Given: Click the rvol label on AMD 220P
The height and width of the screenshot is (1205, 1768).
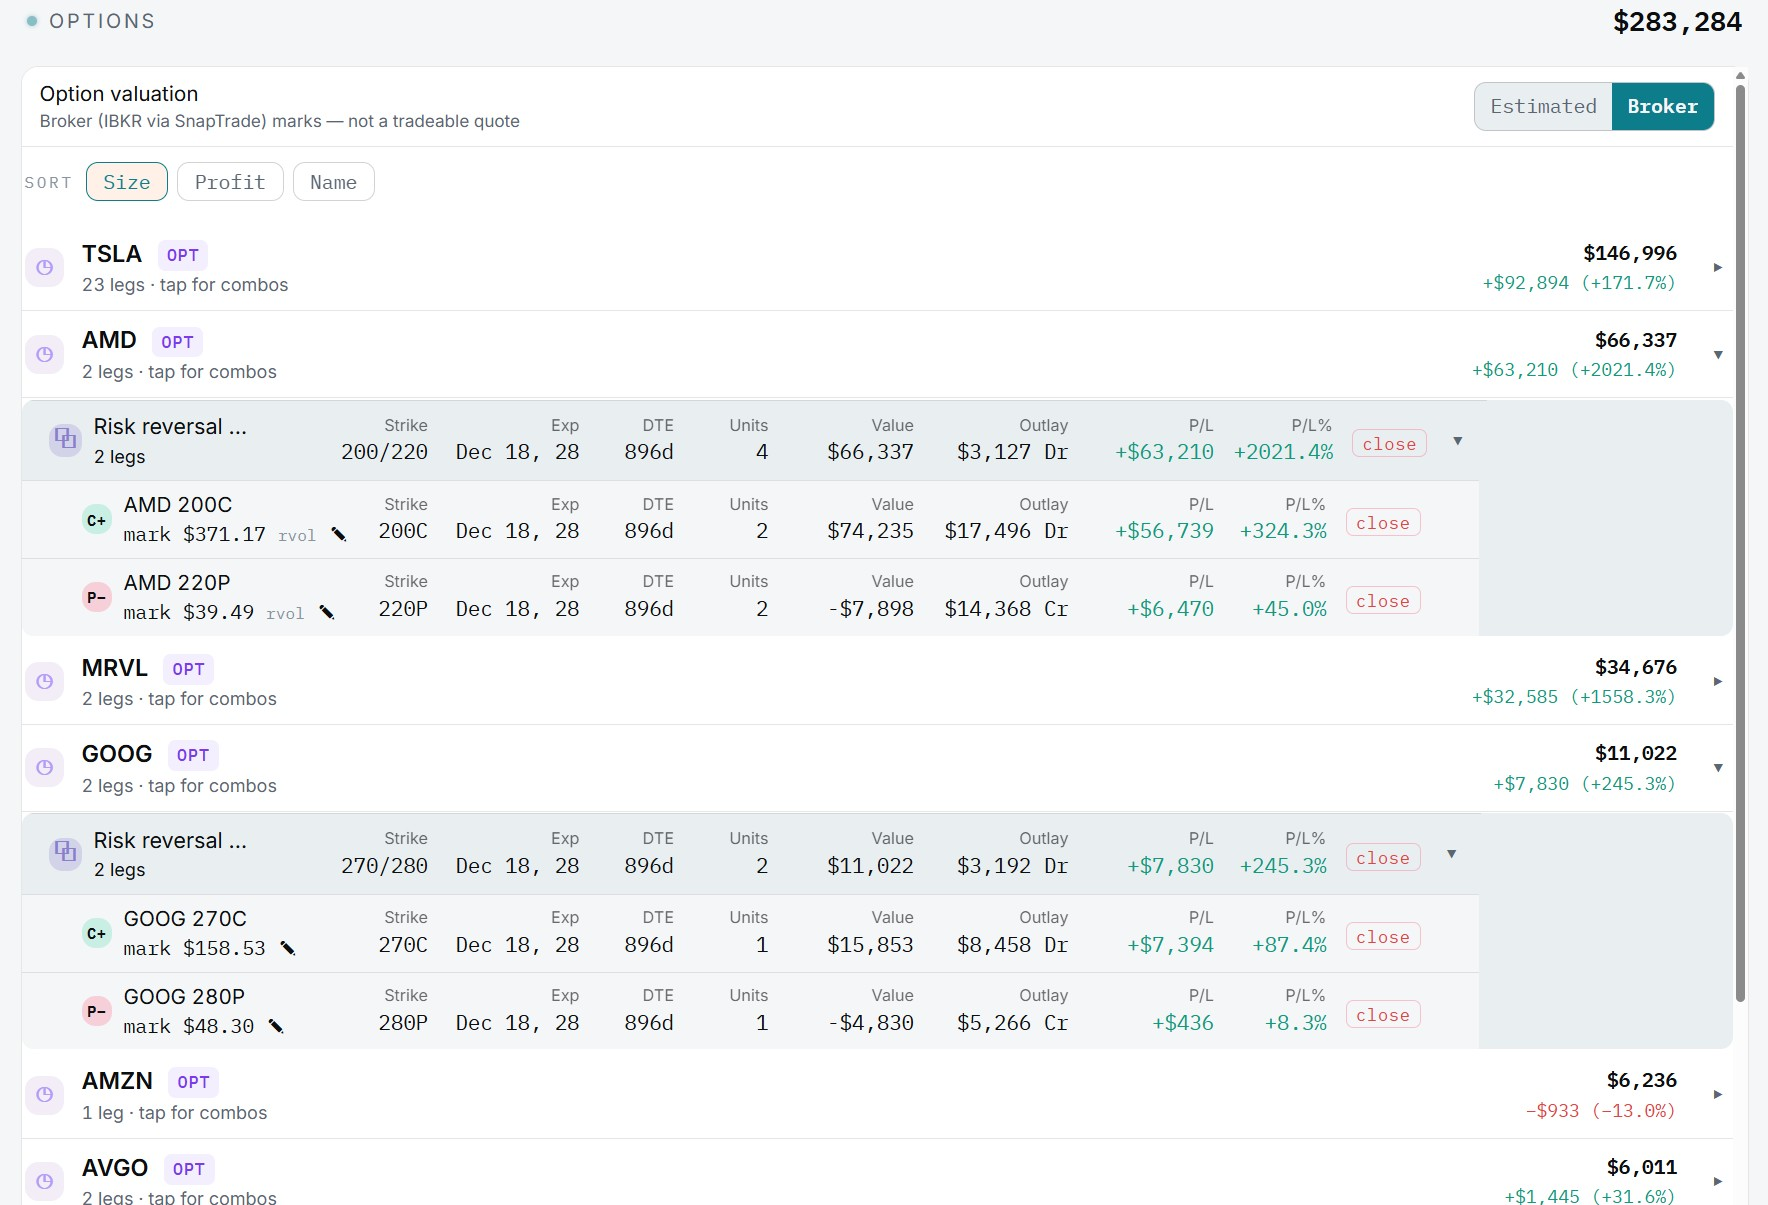Looking at the screenshot, I should [285, 614].
